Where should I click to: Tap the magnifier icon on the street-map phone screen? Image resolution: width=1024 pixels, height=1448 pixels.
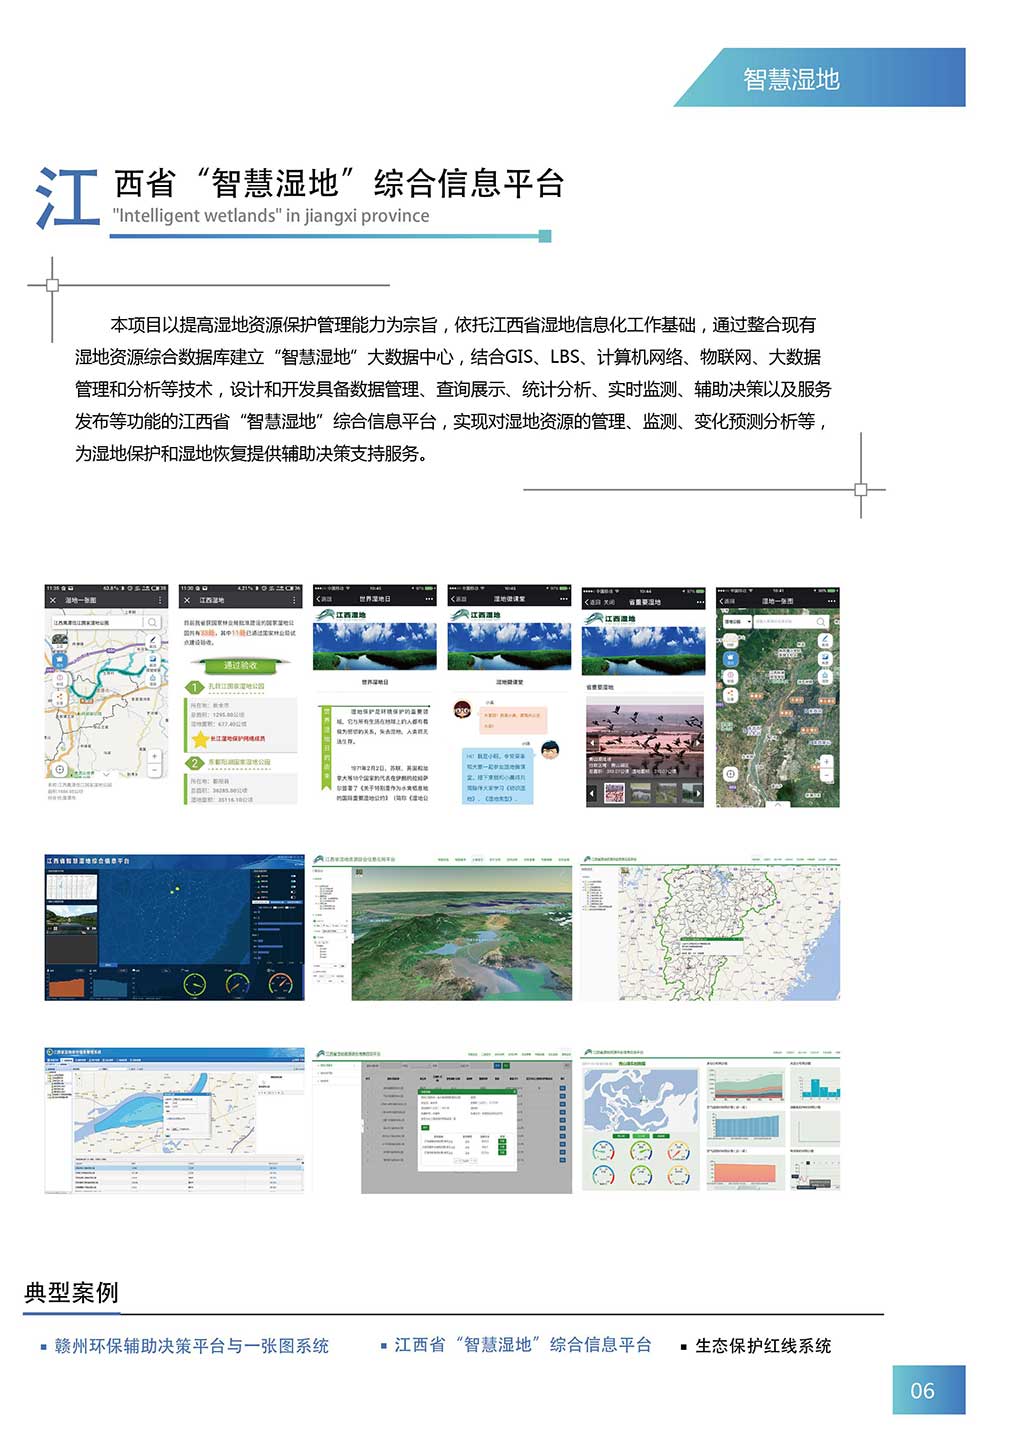tap(152, 622)
